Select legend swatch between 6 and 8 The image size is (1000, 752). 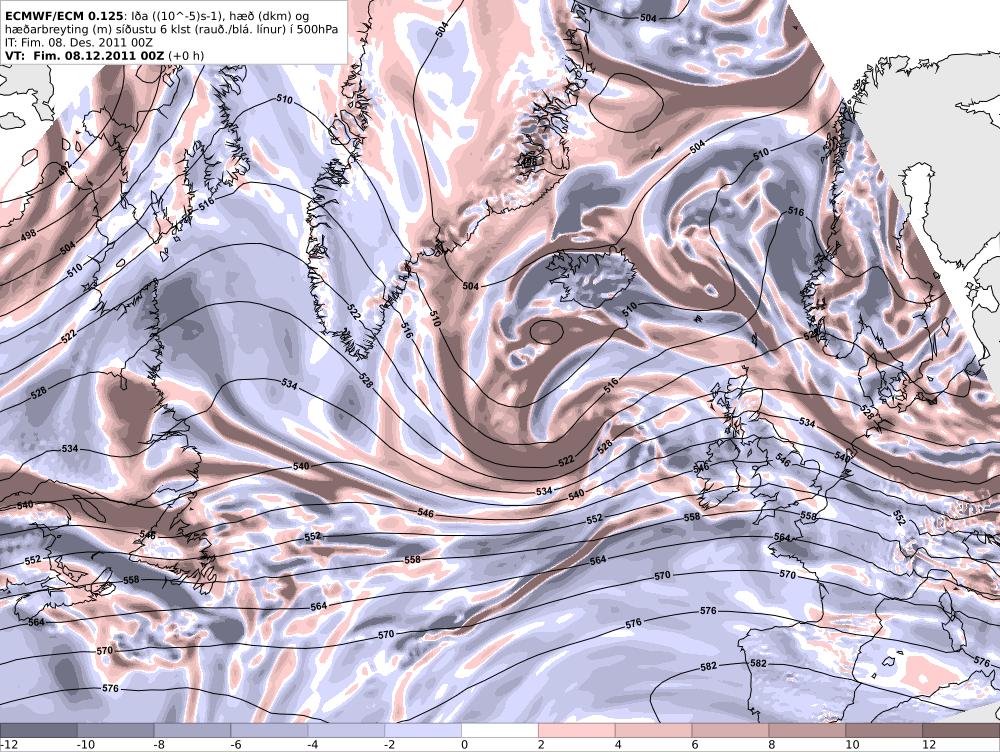pyautogui.click(x=730, y=730)
